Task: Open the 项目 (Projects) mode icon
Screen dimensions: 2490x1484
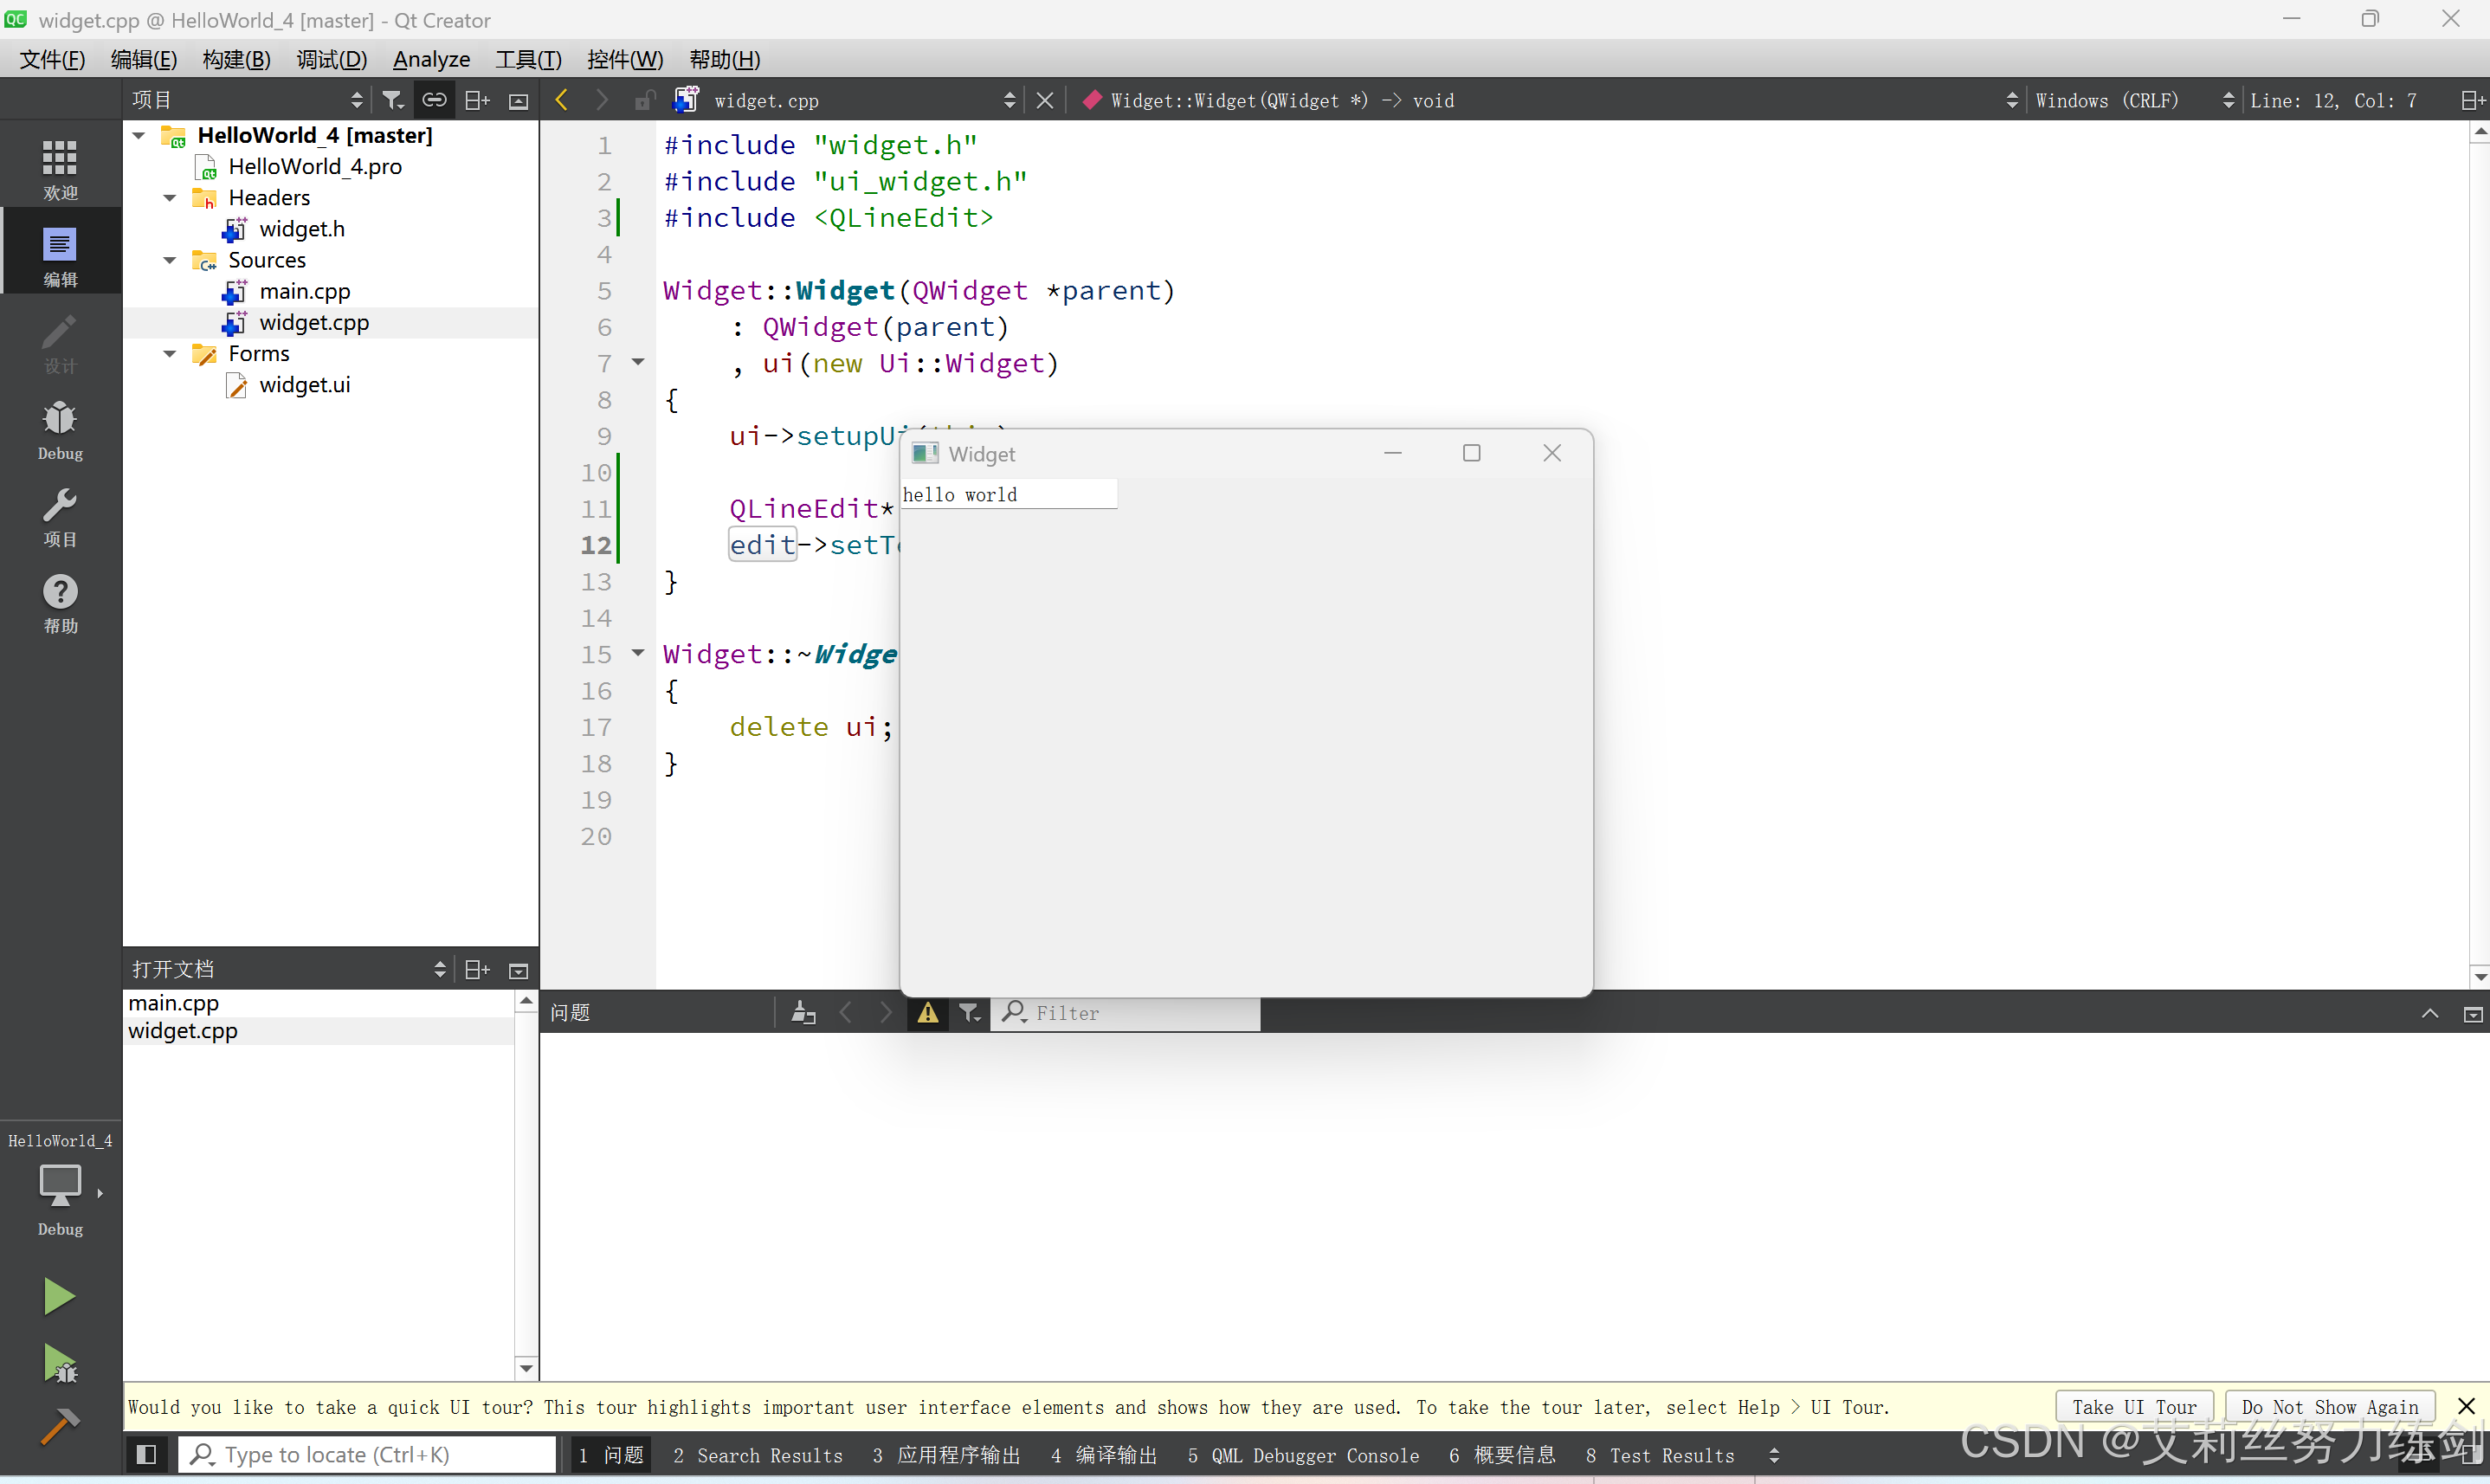Action: [x=59, y=513]
